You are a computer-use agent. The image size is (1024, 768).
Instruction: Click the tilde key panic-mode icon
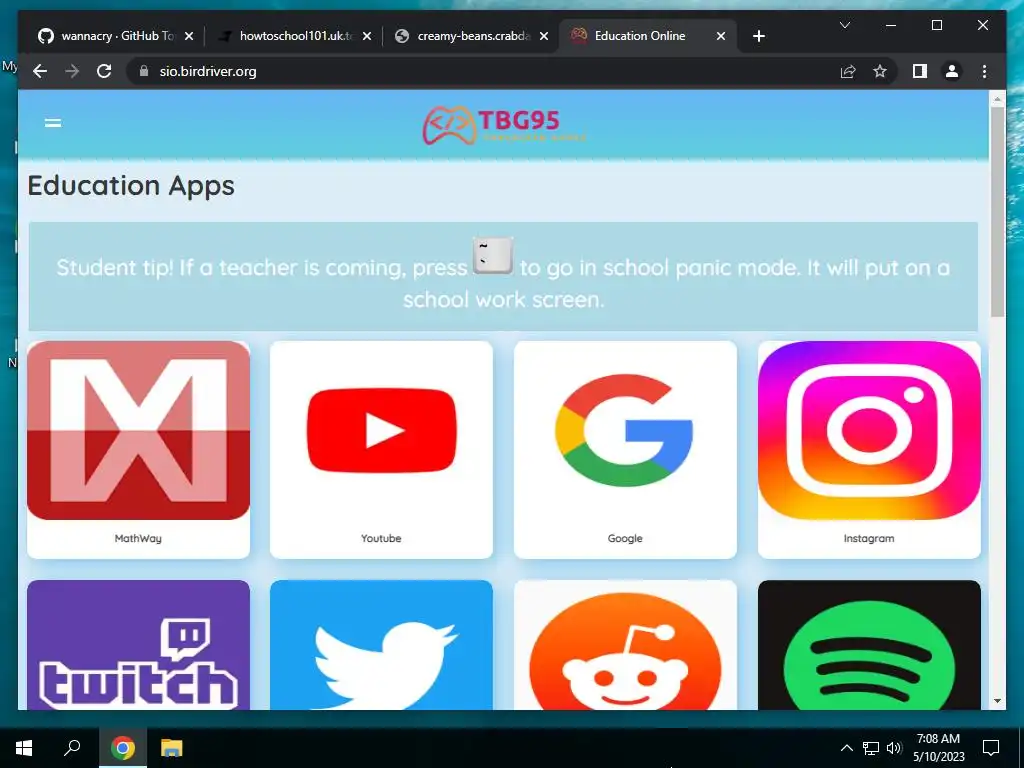pos(493,255)
